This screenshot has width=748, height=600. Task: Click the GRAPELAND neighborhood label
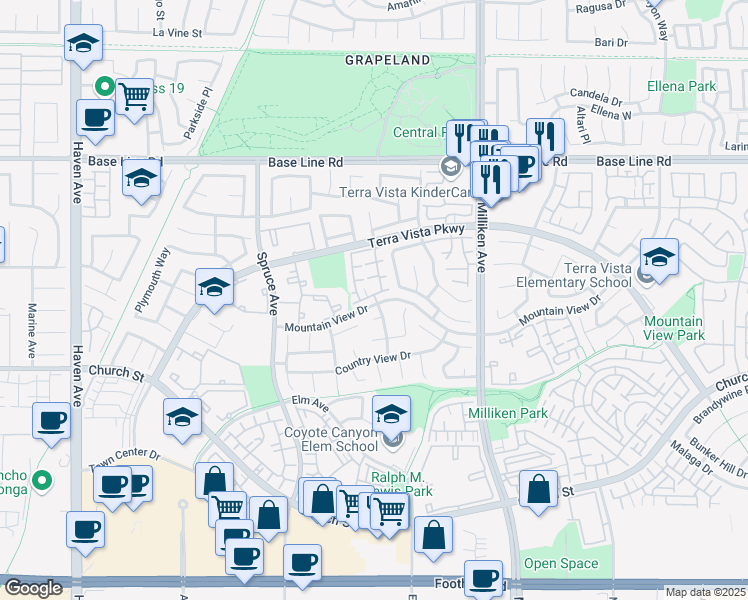(x=387, y=60)
